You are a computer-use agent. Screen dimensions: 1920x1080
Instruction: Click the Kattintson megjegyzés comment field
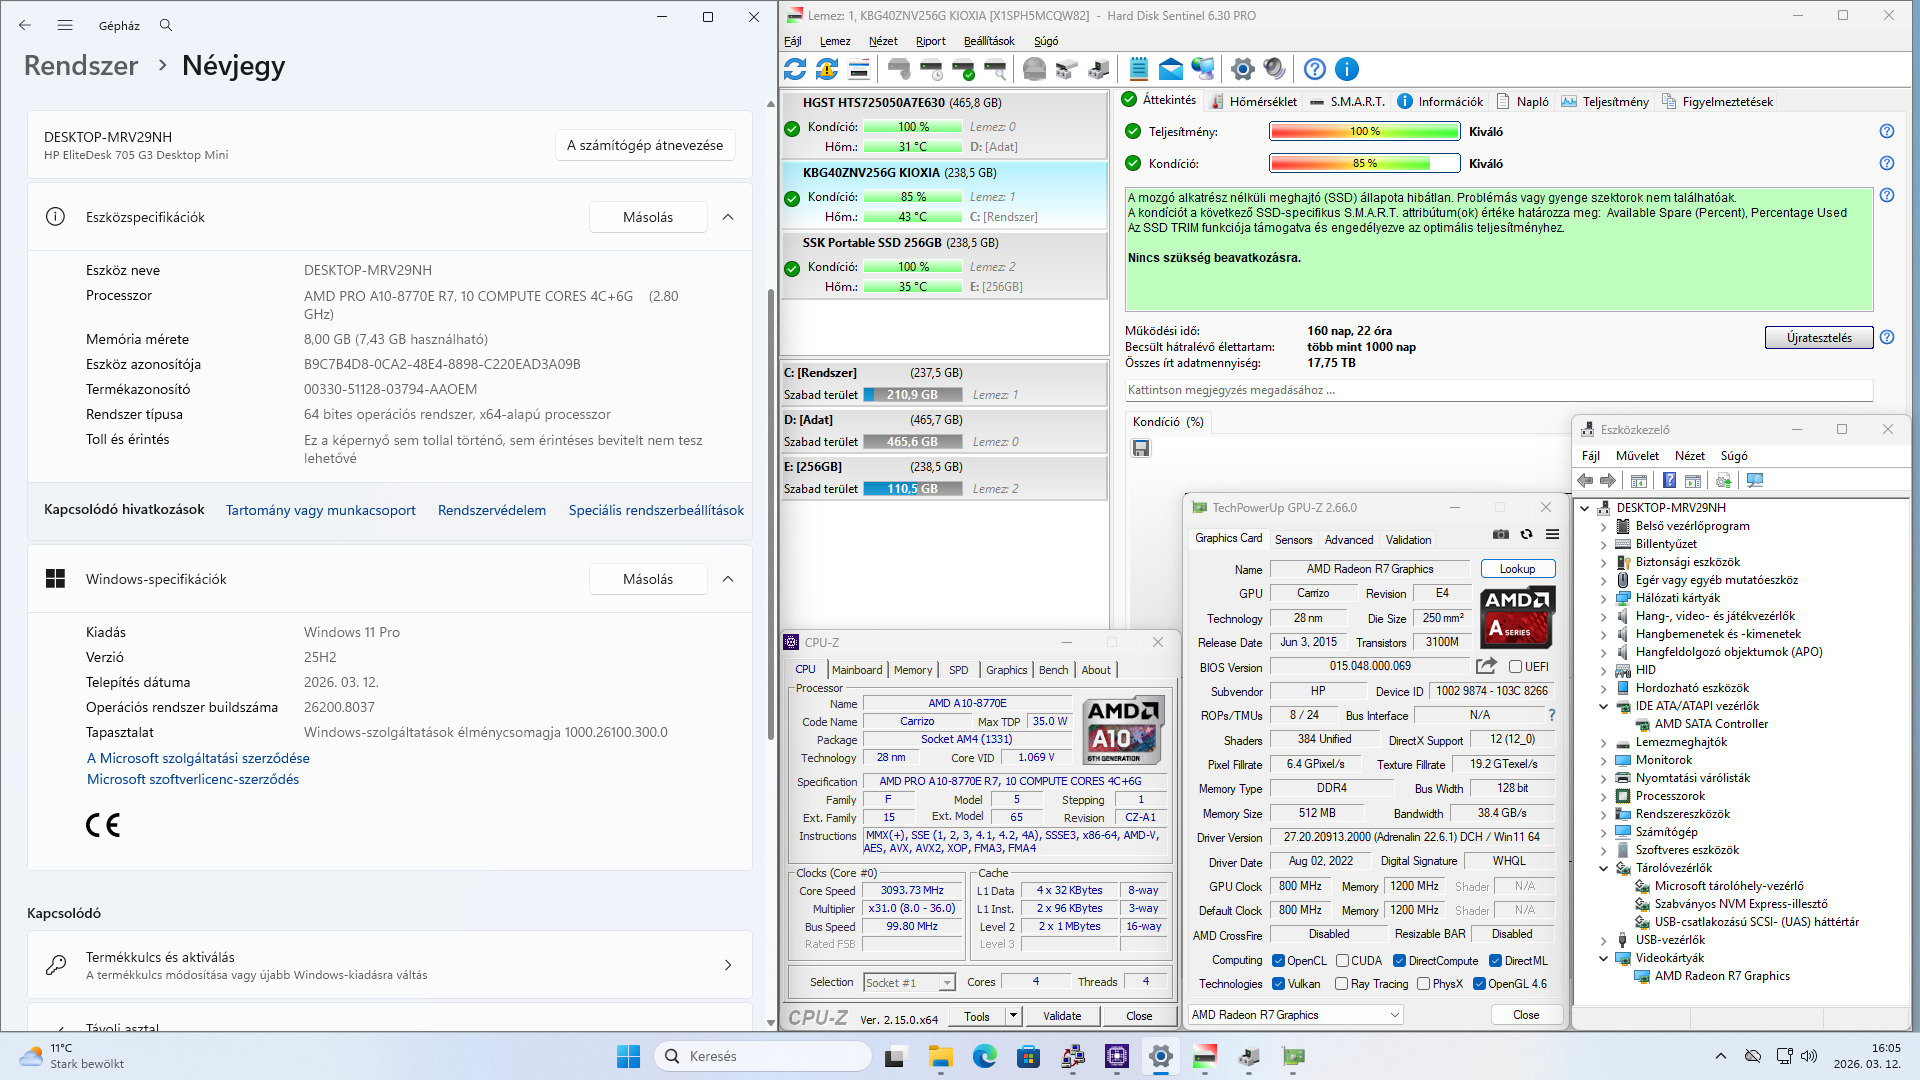pos(1497,390)
